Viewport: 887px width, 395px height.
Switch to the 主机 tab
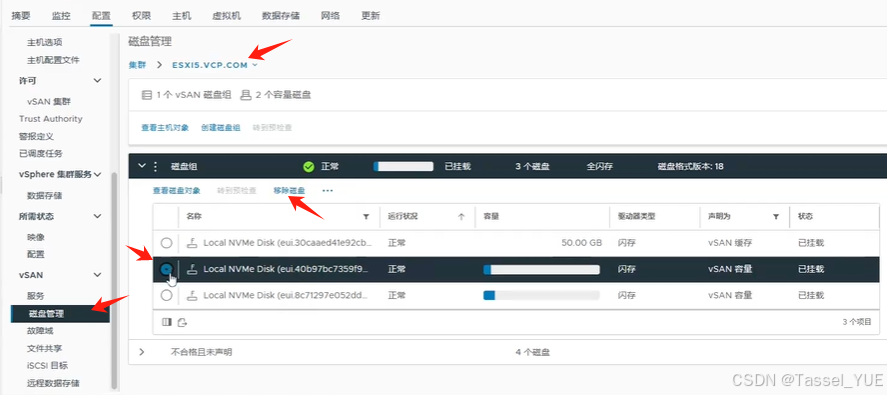point(182,16)
